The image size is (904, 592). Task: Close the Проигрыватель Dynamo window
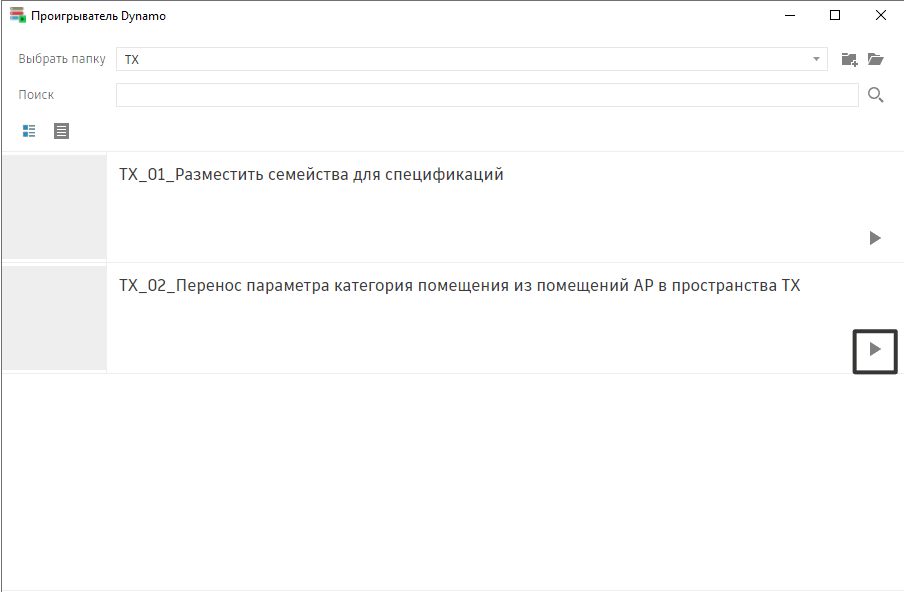point(880,16)
